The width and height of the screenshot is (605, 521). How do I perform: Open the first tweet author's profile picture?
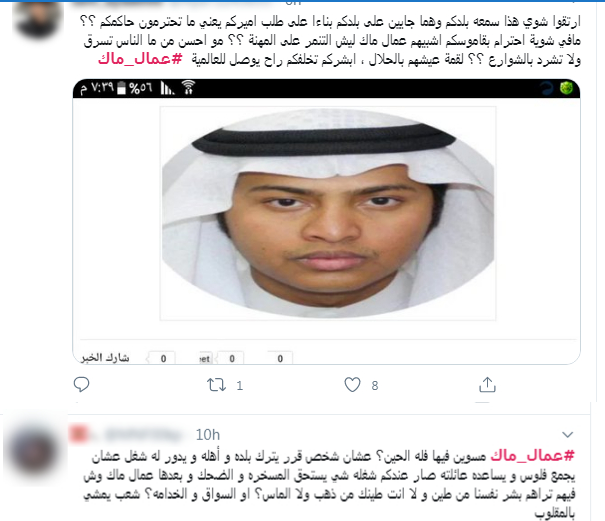click(x=37, y=19)
